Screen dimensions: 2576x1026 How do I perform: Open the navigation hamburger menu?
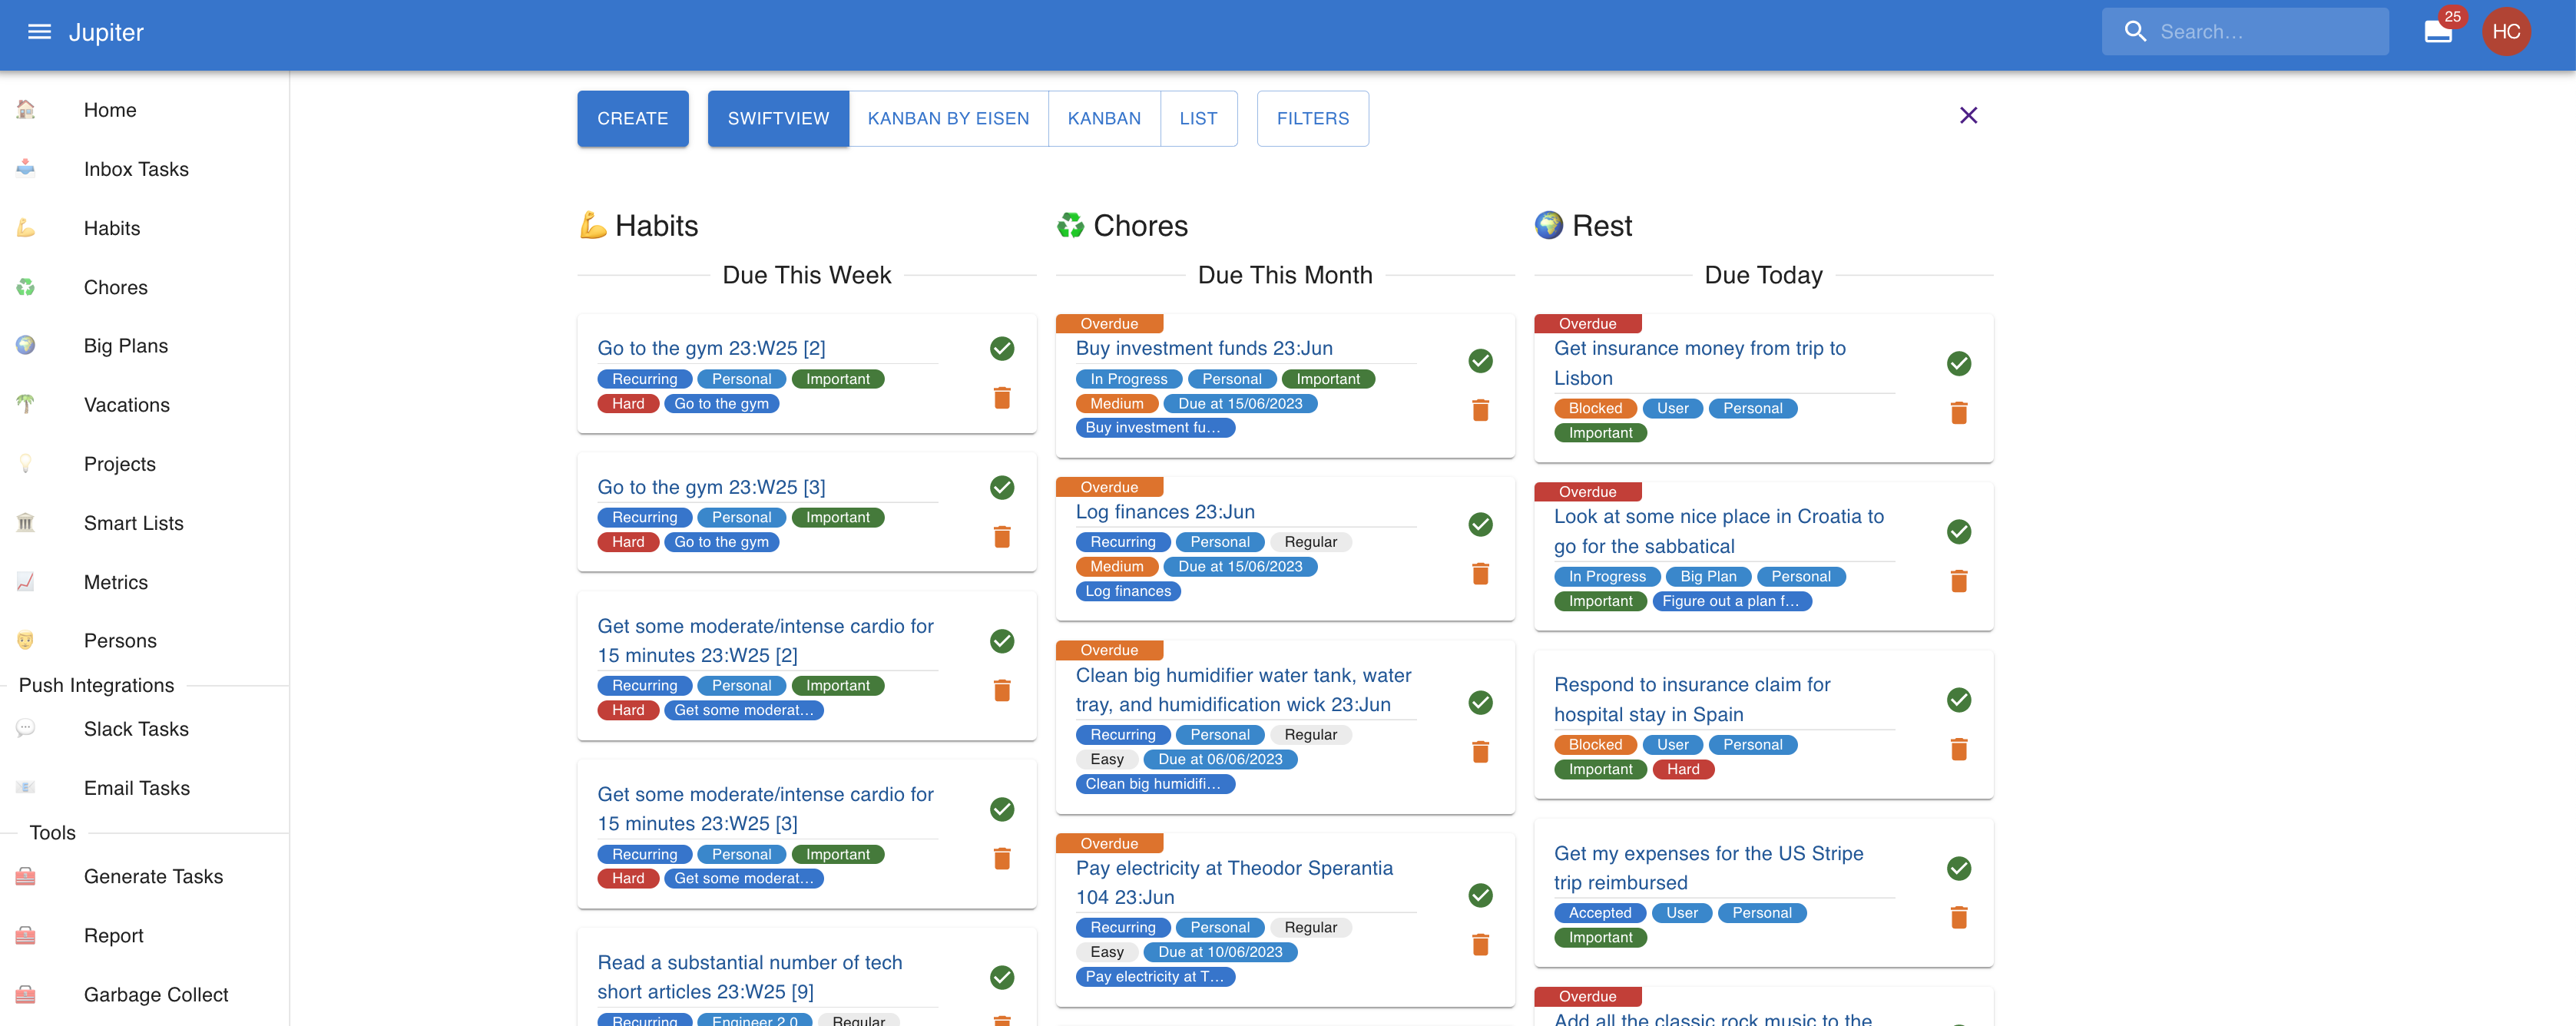39,31
